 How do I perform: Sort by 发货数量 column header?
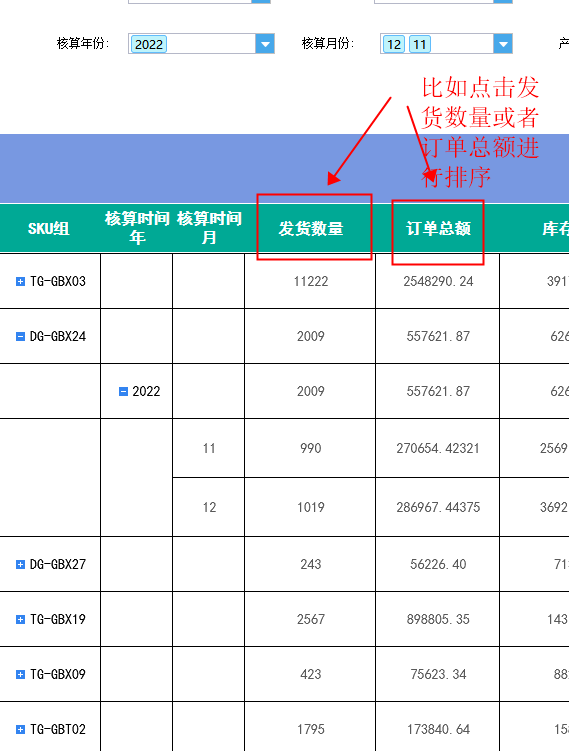(x=311, y=228)
